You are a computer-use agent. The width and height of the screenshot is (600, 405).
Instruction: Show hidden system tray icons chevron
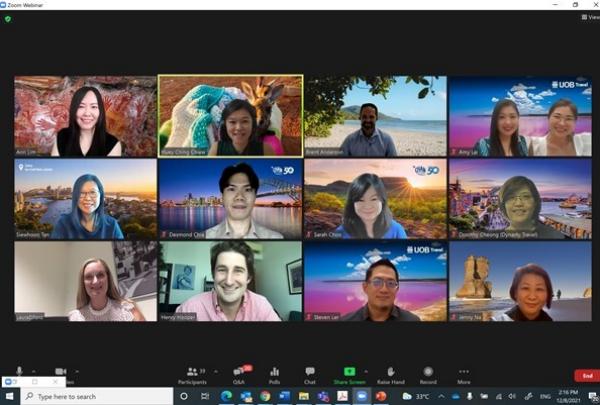(x=441, y=396)
